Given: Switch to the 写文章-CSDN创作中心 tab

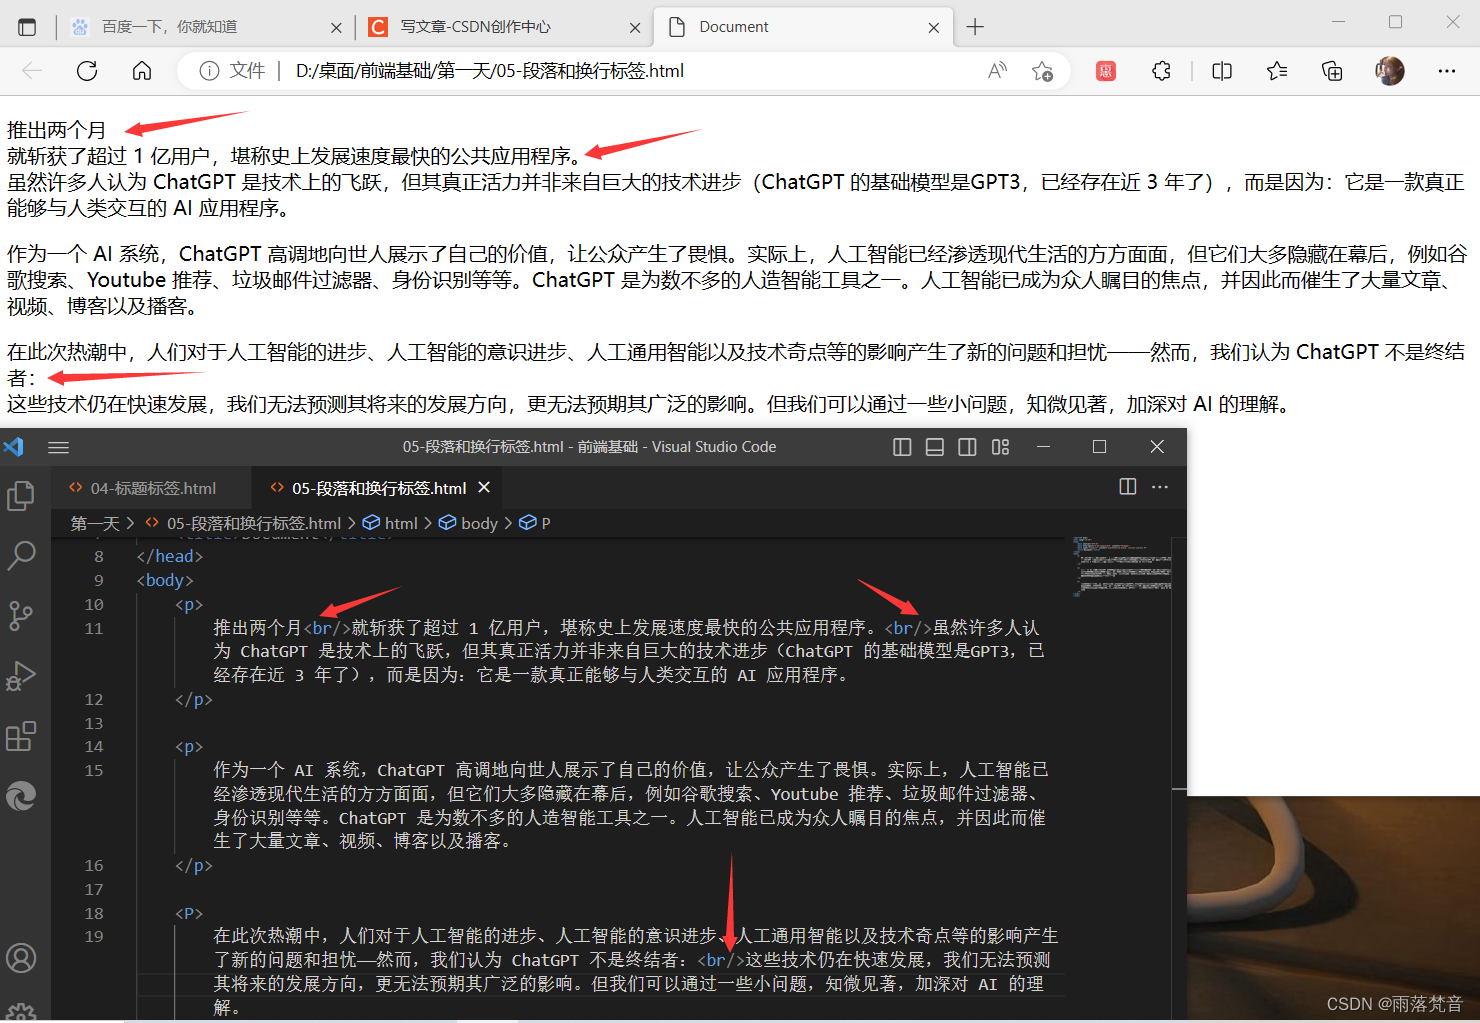Looking at the screenshot, I should point(505,27).
